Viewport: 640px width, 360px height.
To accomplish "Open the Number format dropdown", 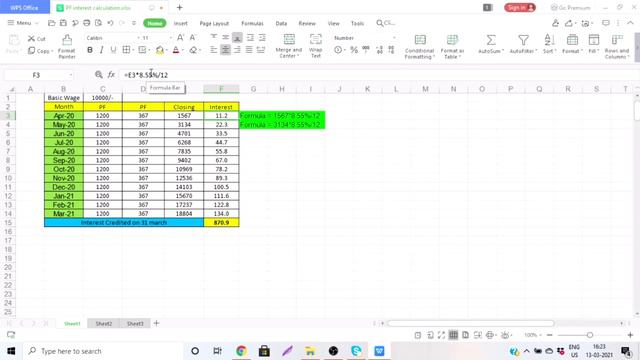I will [394, 38].
